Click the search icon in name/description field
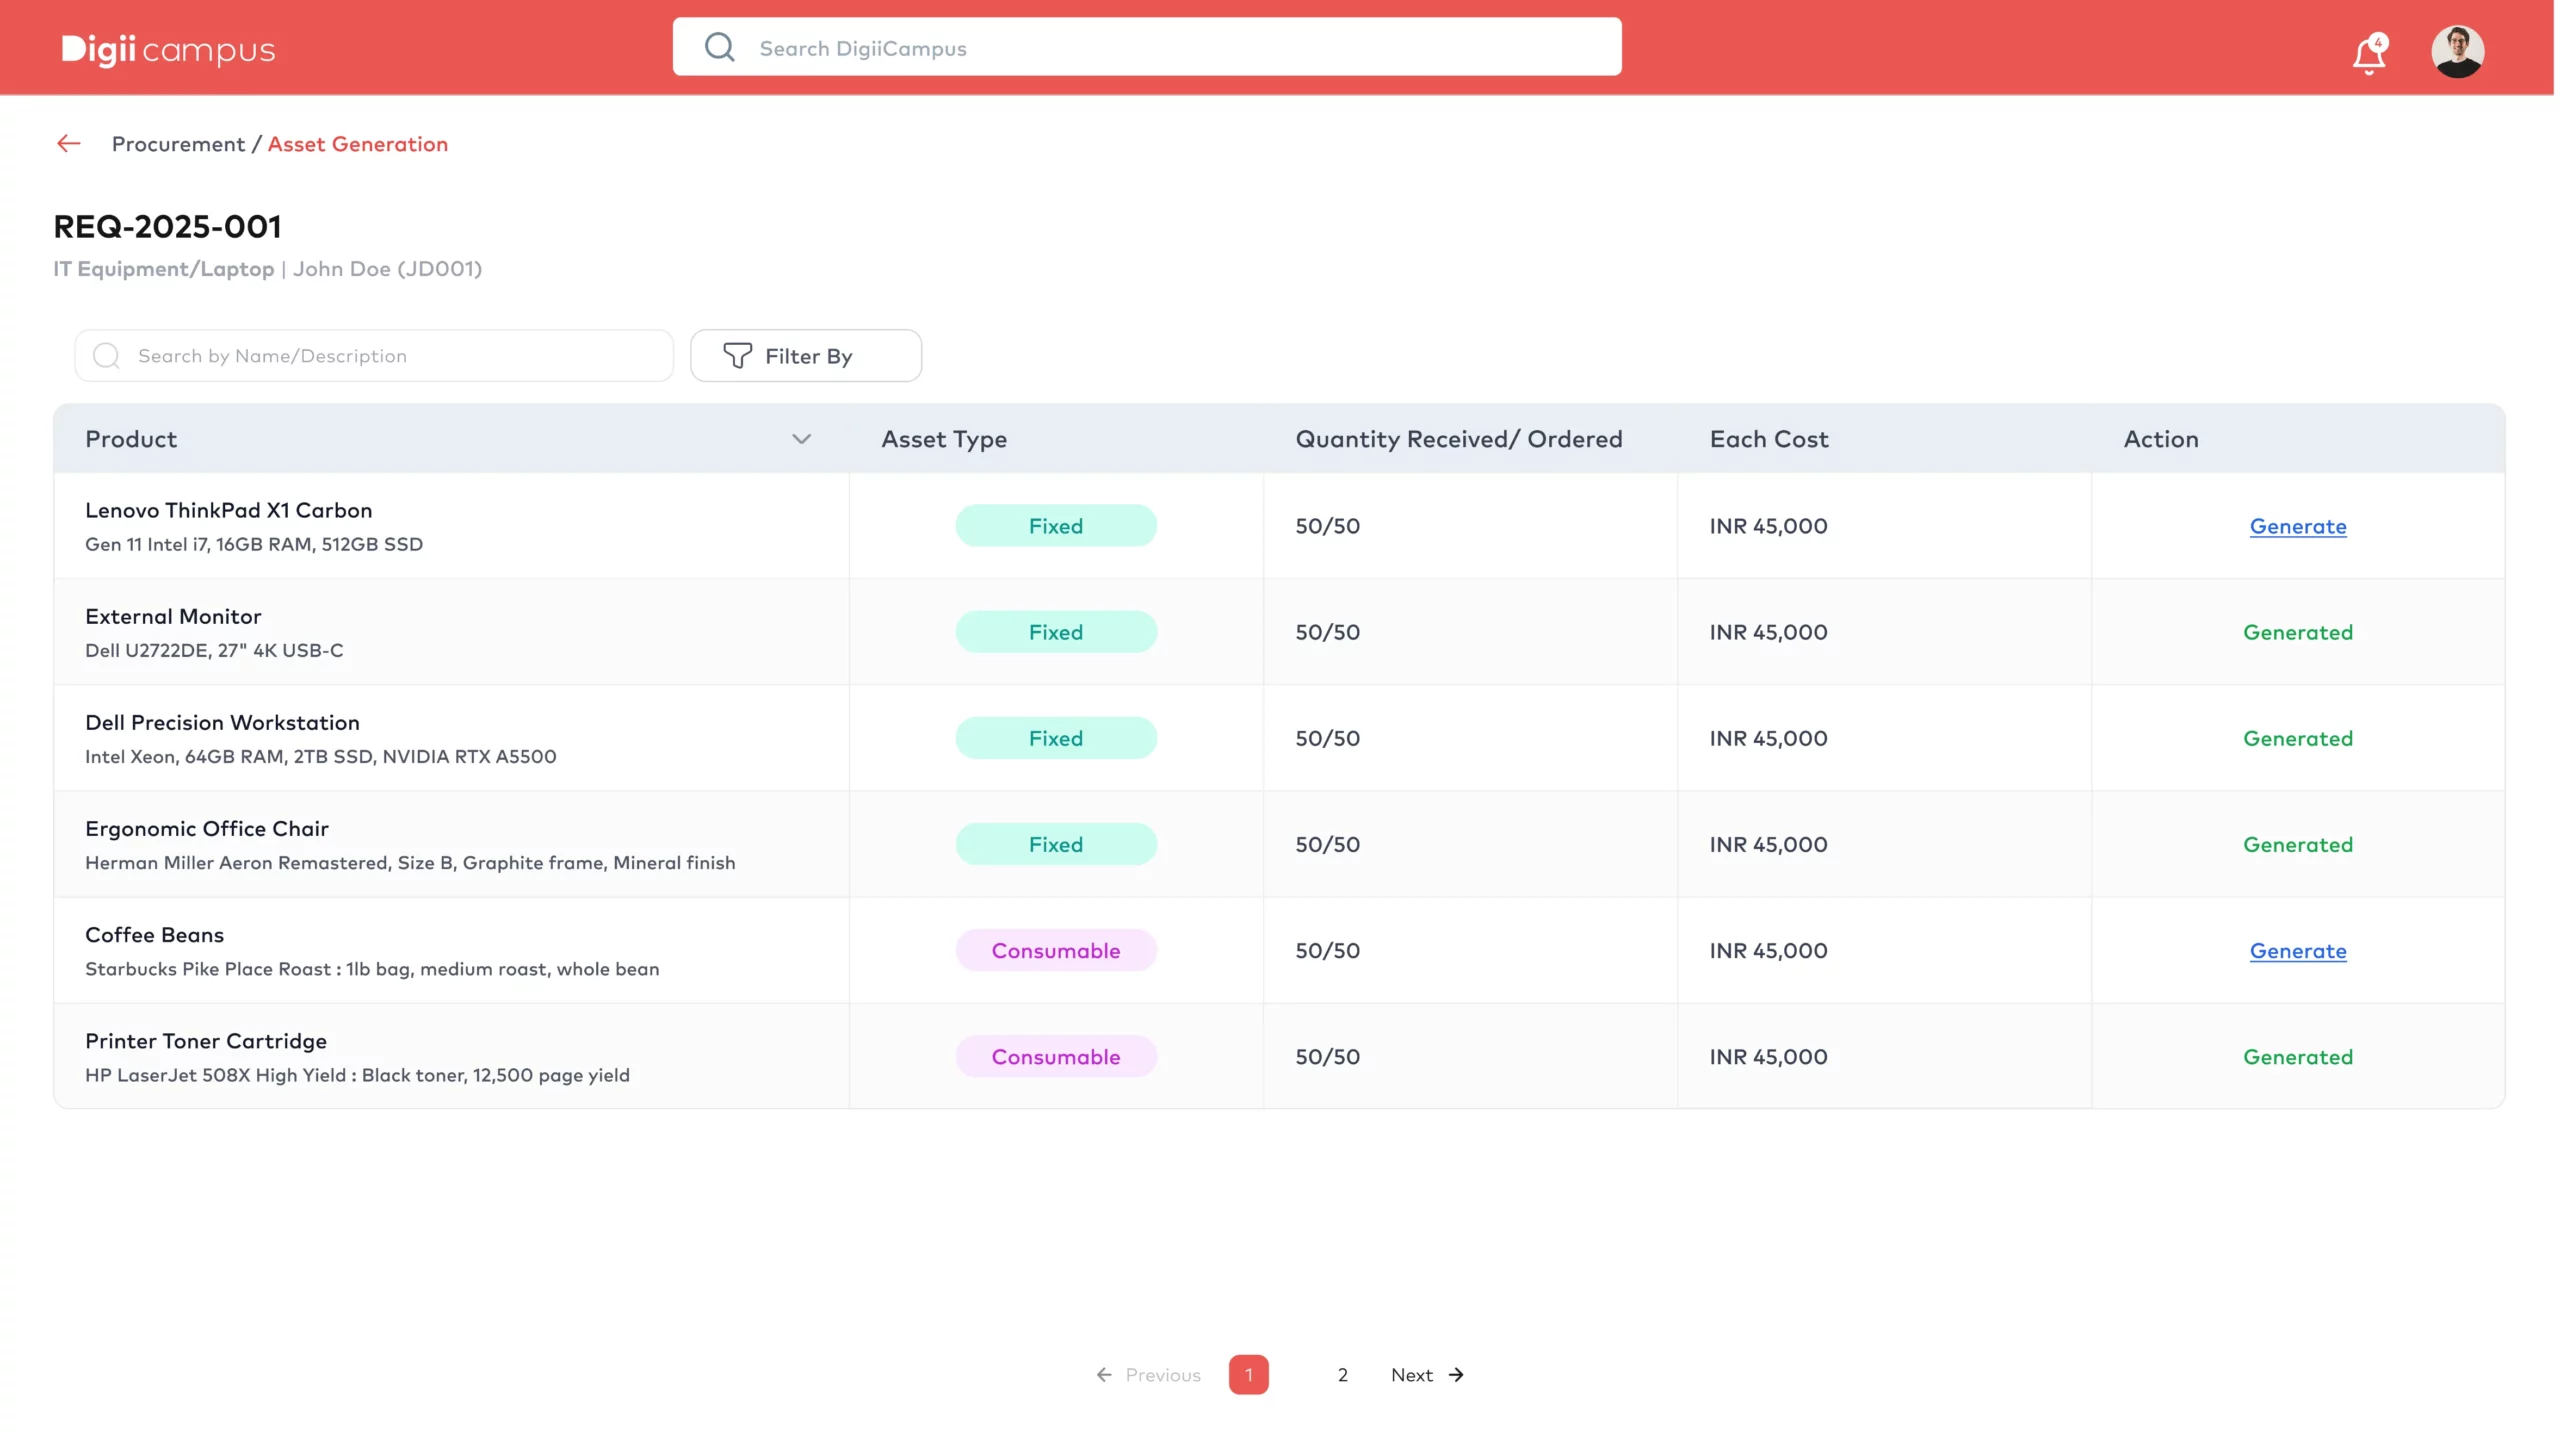The height and width of the screenshot is (1433, 2560). tap(106, 356)
